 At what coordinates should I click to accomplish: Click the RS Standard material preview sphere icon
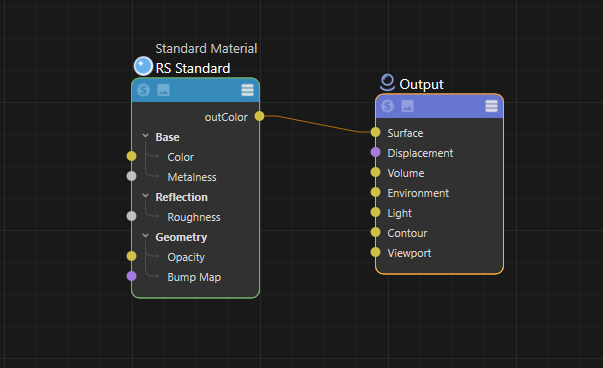click(x=143, y=66)
